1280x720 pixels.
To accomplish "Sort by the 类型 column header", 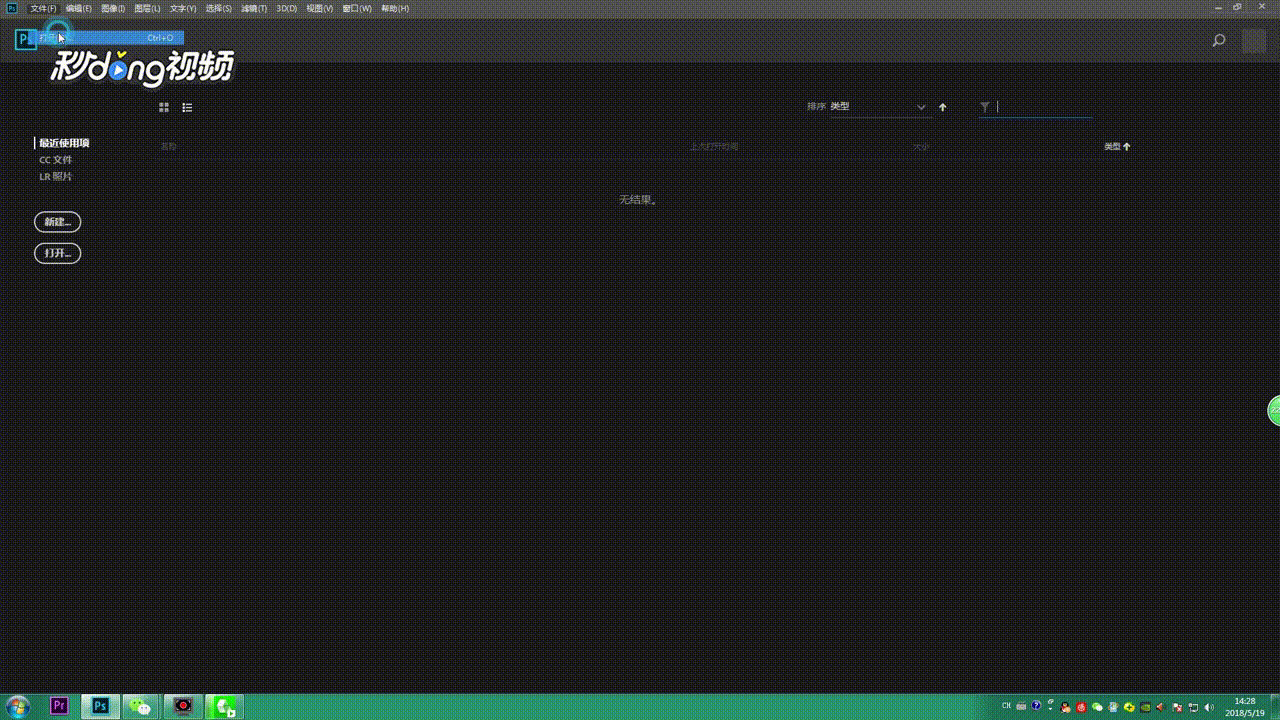I will click(x=1117, y=146).
